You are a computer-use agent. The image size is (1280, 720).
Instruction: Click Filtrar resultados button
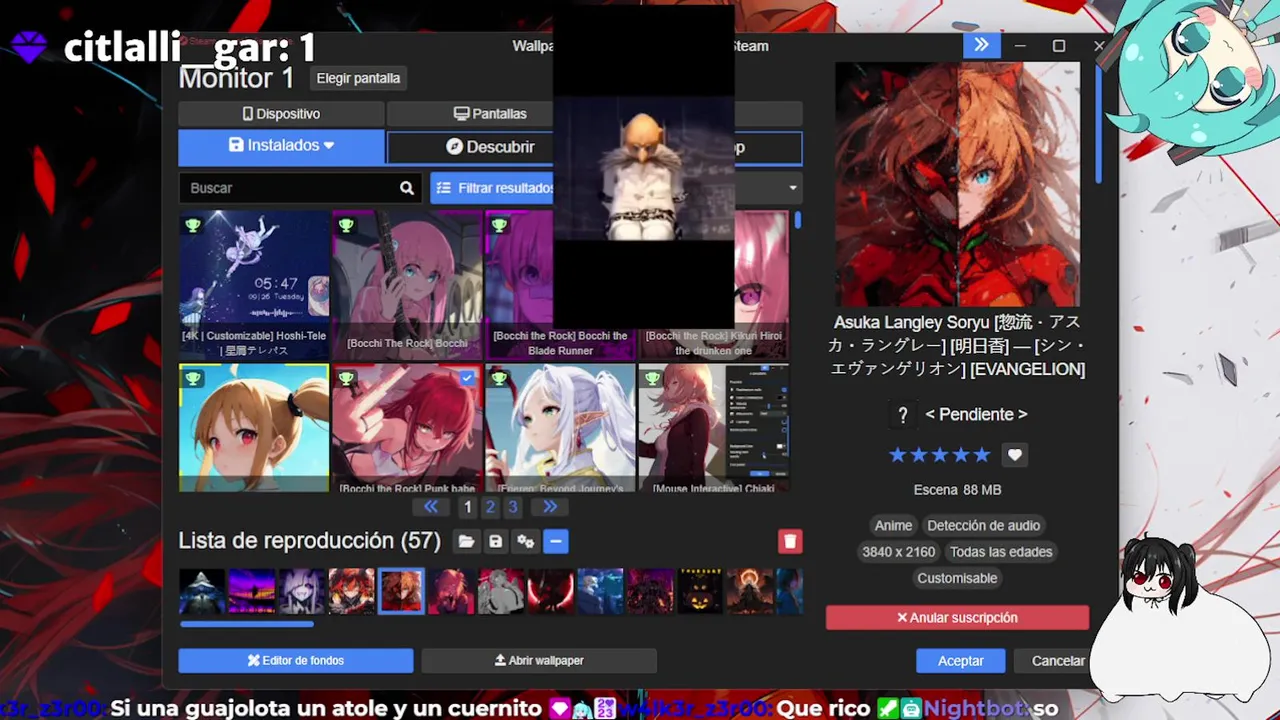click(493, 188)
